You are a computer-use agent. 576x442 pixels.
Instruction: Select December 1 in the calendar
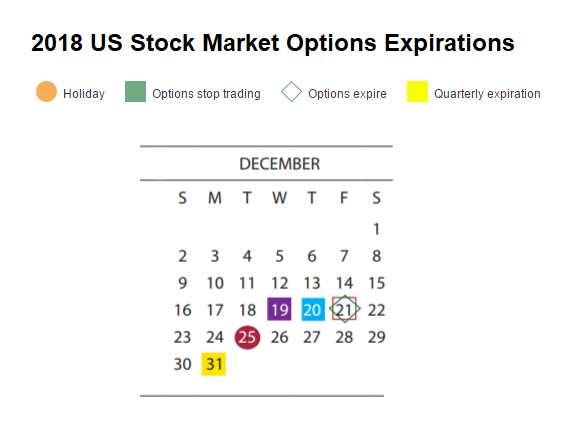point(376,229)
